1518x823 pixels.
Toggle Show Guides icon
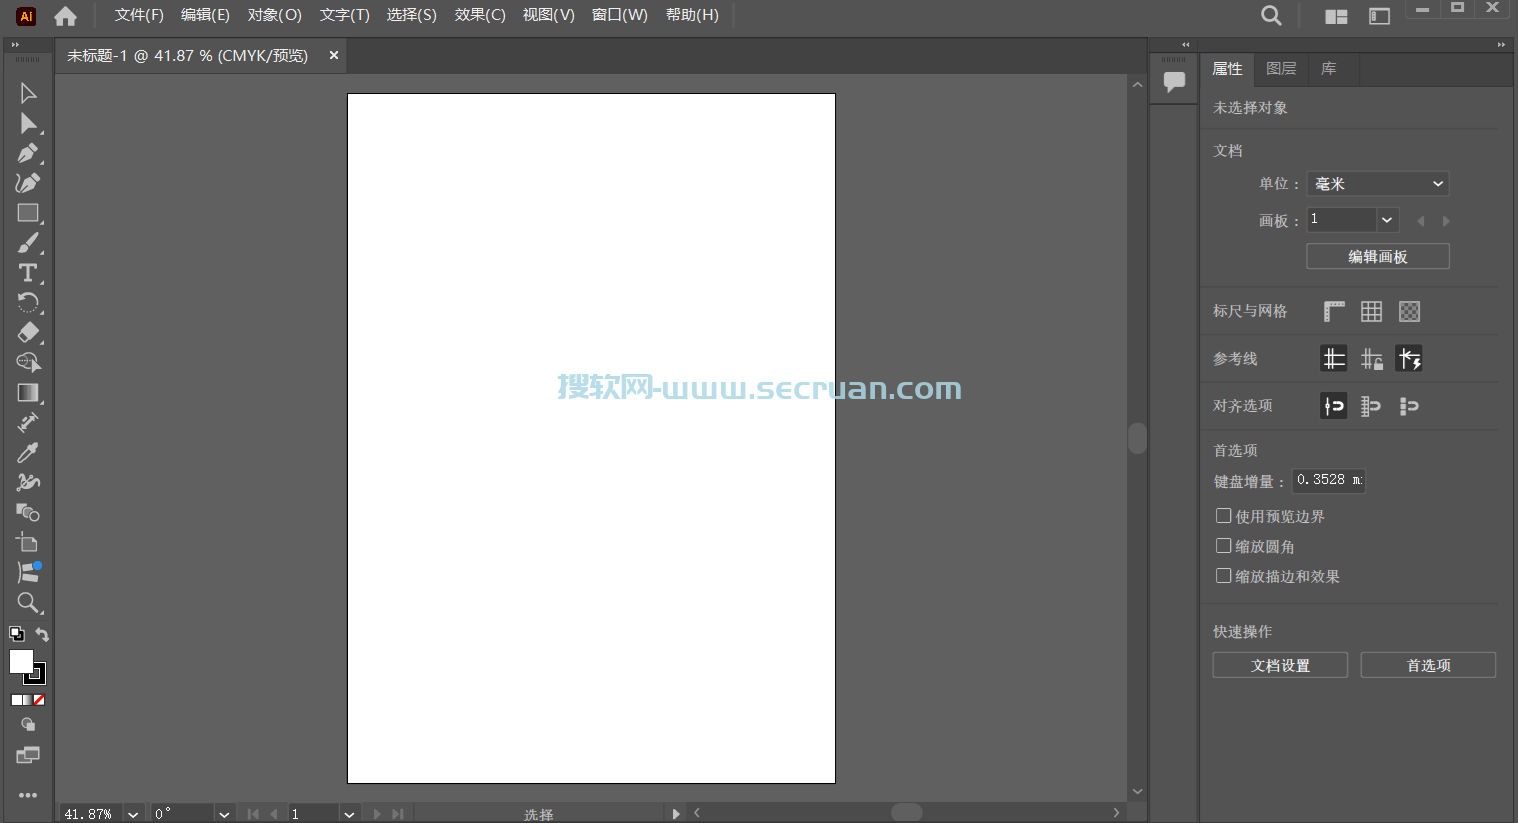pos(1334,358)
